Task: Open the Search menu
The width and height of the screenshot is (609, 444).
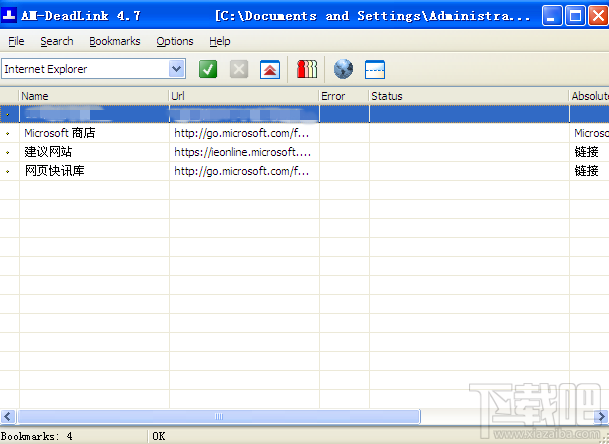Action: tap(57, 41)
